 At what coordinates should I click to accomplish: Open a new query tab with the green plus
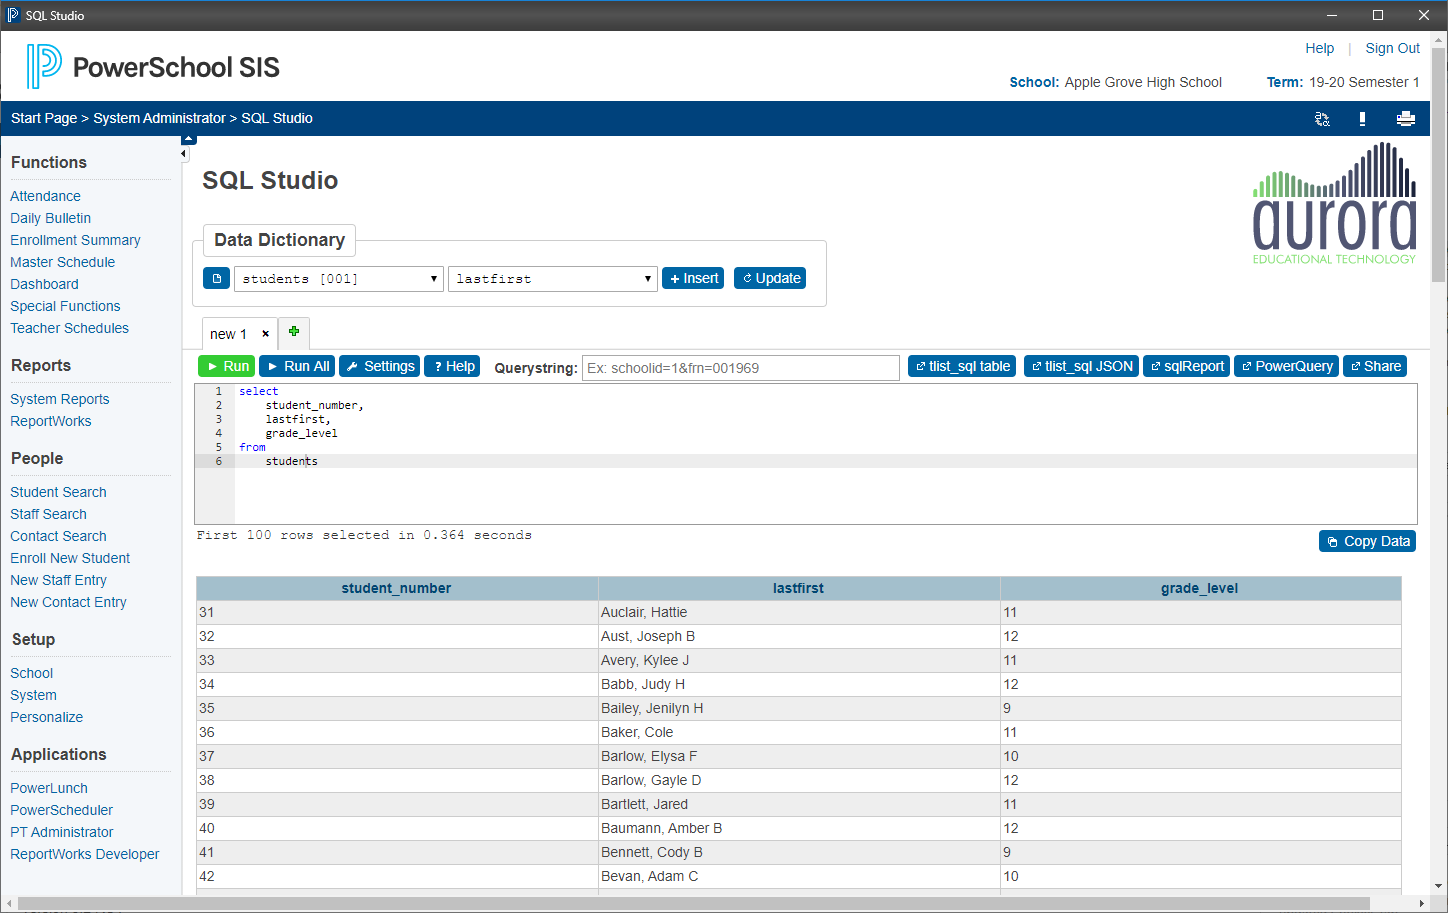pyautogui.click(x=293, y=331)
